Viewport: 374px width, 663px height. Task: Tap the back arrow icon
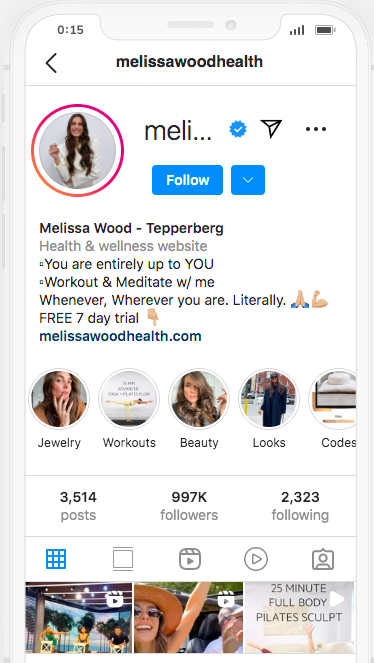[x=51, y=63]
